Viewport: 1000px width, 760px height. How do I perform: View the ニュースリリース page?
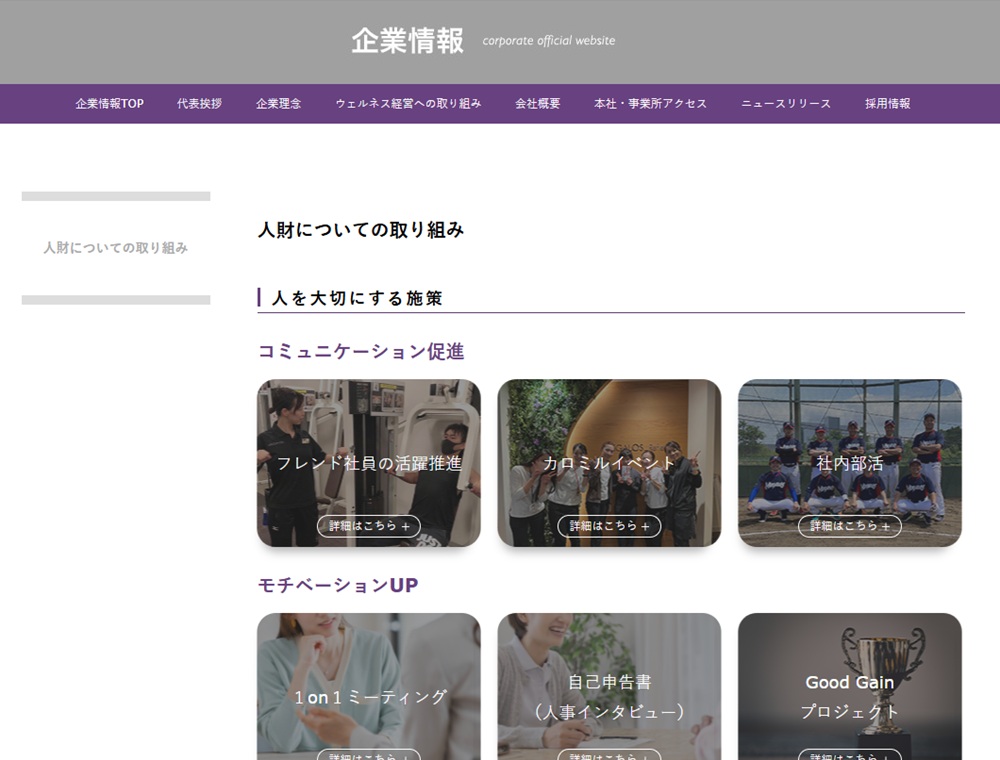[786, 103]
